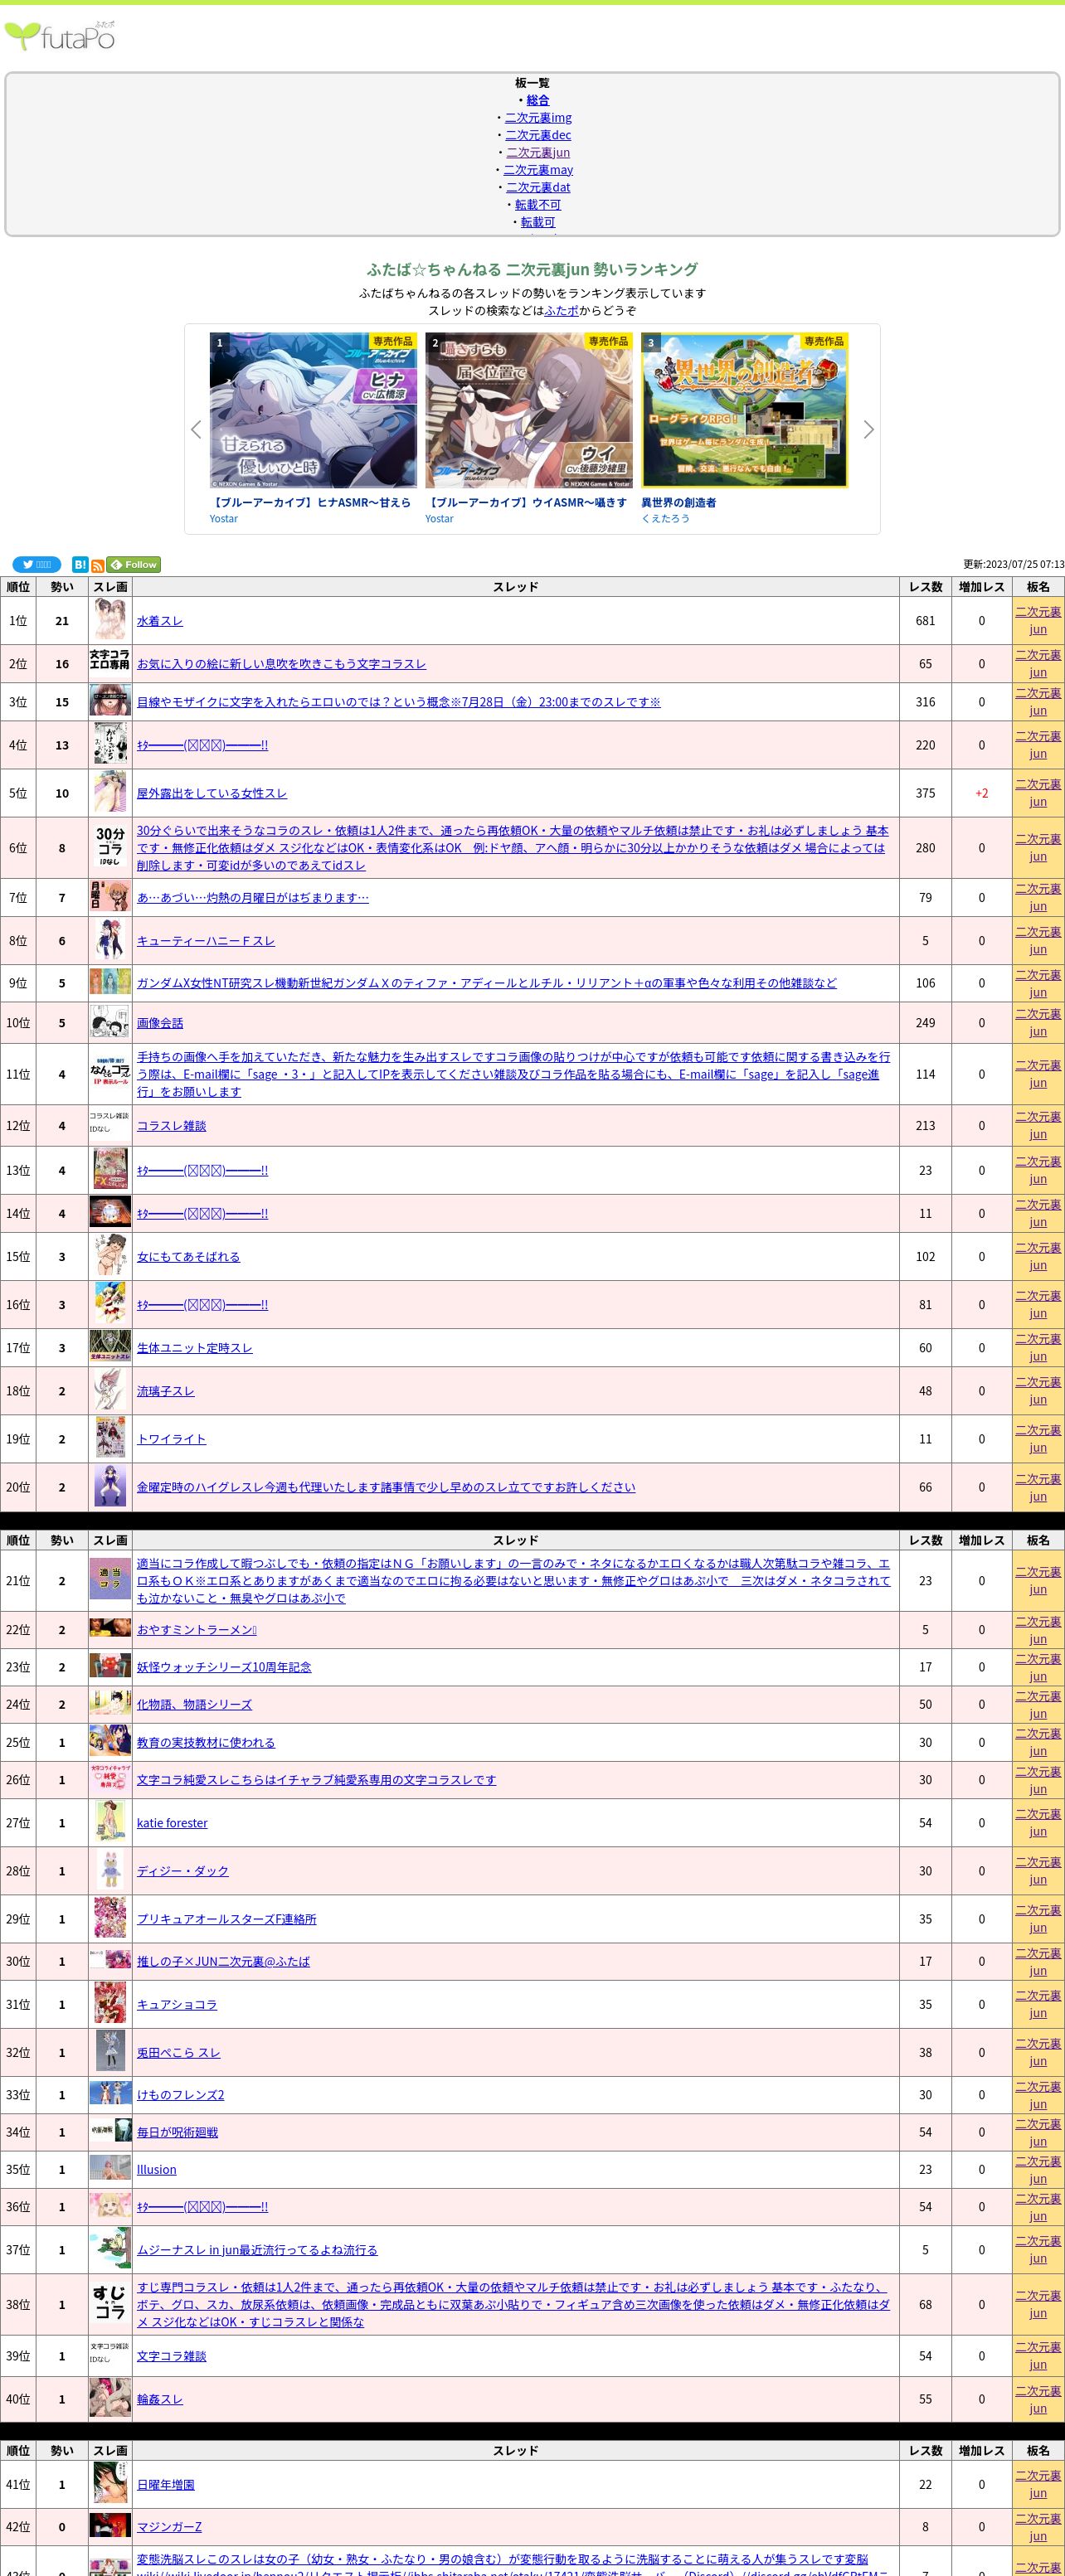The image size is (1065, 2576).
Task: Open the 毎日が呪術廻戦 thread
Action: [177, 2132]
